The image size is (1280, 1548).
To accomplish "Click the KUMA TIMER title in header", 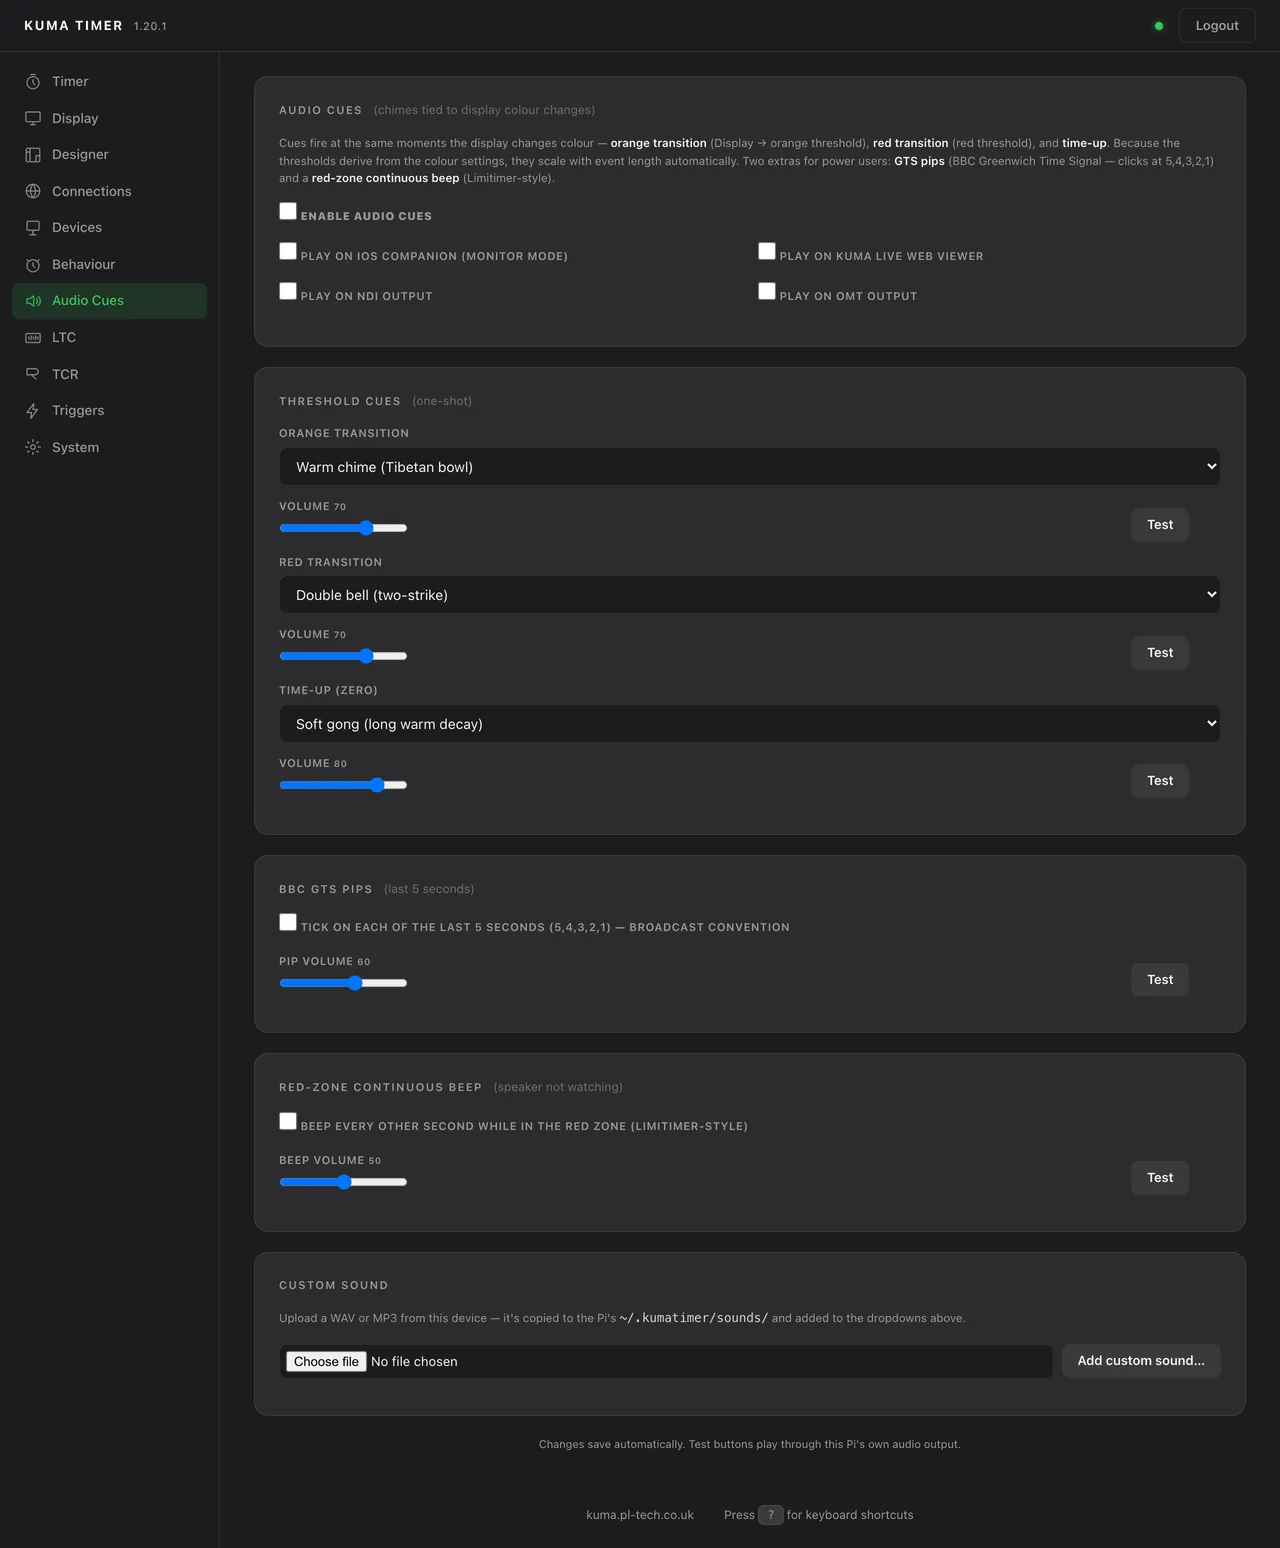I will tap(73, 26).
